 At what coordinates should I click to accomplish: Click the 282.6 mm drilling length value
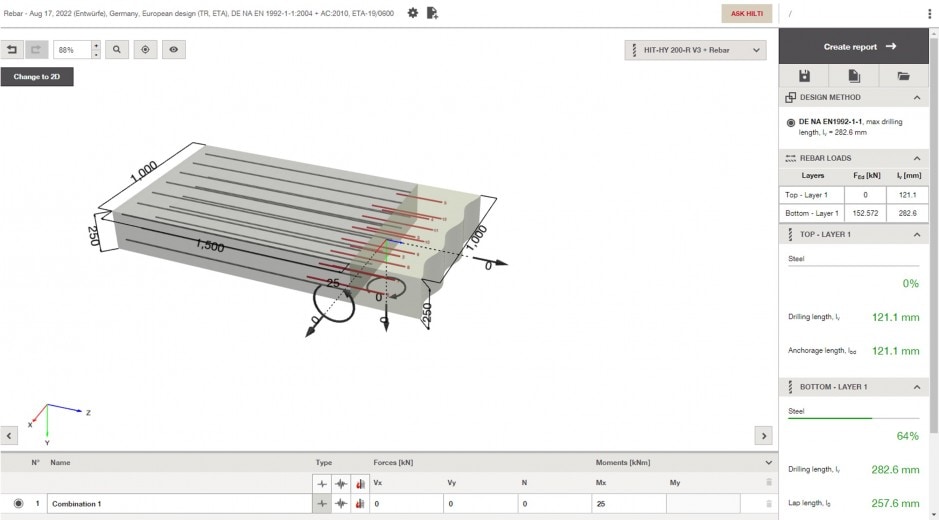click(895, 470)
